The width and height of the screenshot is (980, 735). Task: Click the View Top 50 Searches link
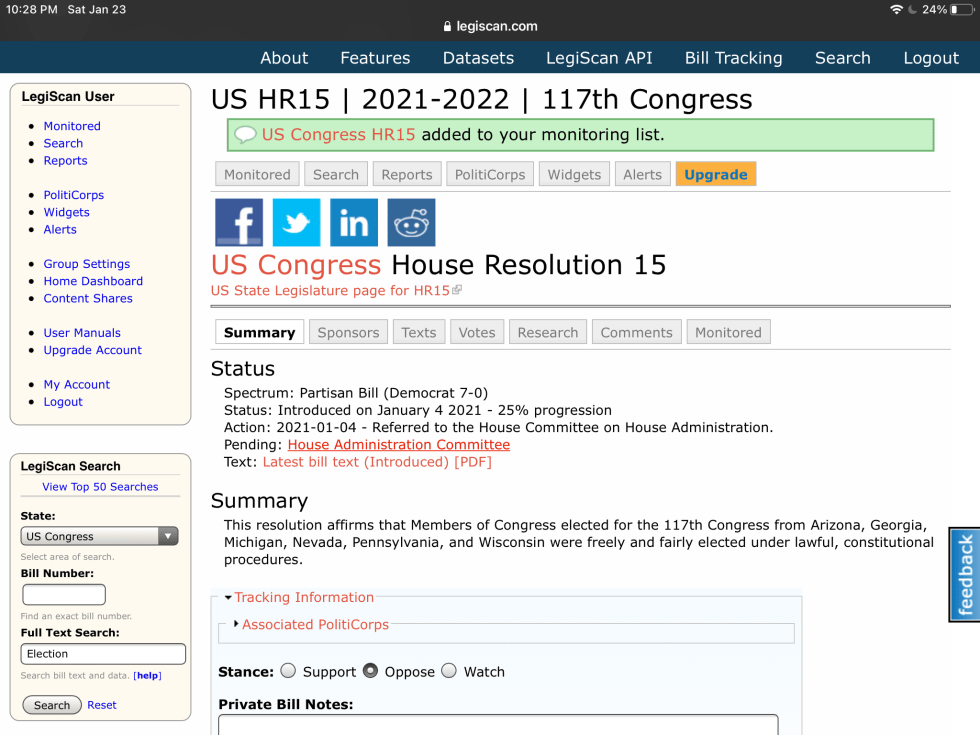click(x=100, y=486)
